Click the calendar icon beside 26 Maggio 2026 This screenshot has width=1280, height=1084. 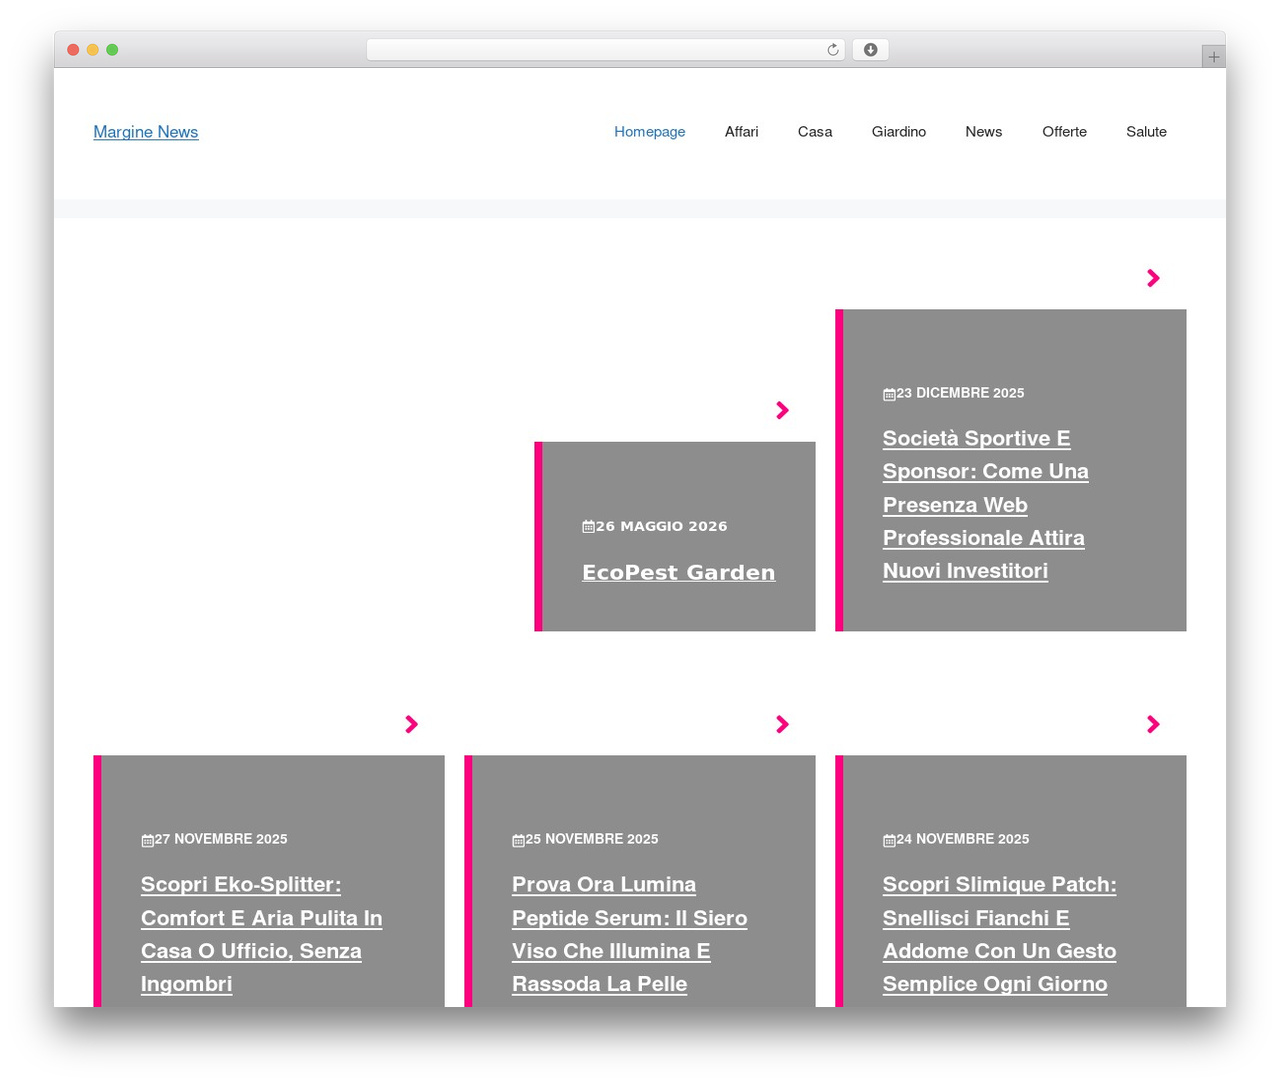pyautogui.click(x=588, y=527)
